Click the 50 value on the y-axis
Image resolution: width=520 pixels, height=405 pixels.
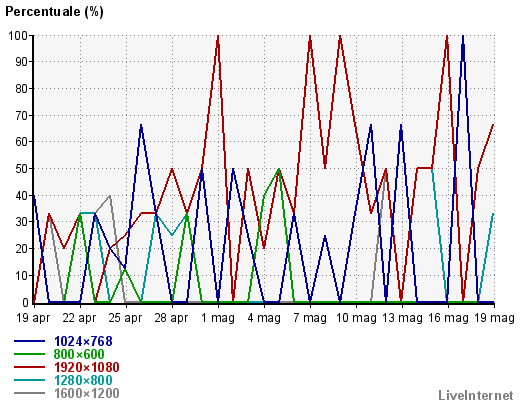(21, 169)
